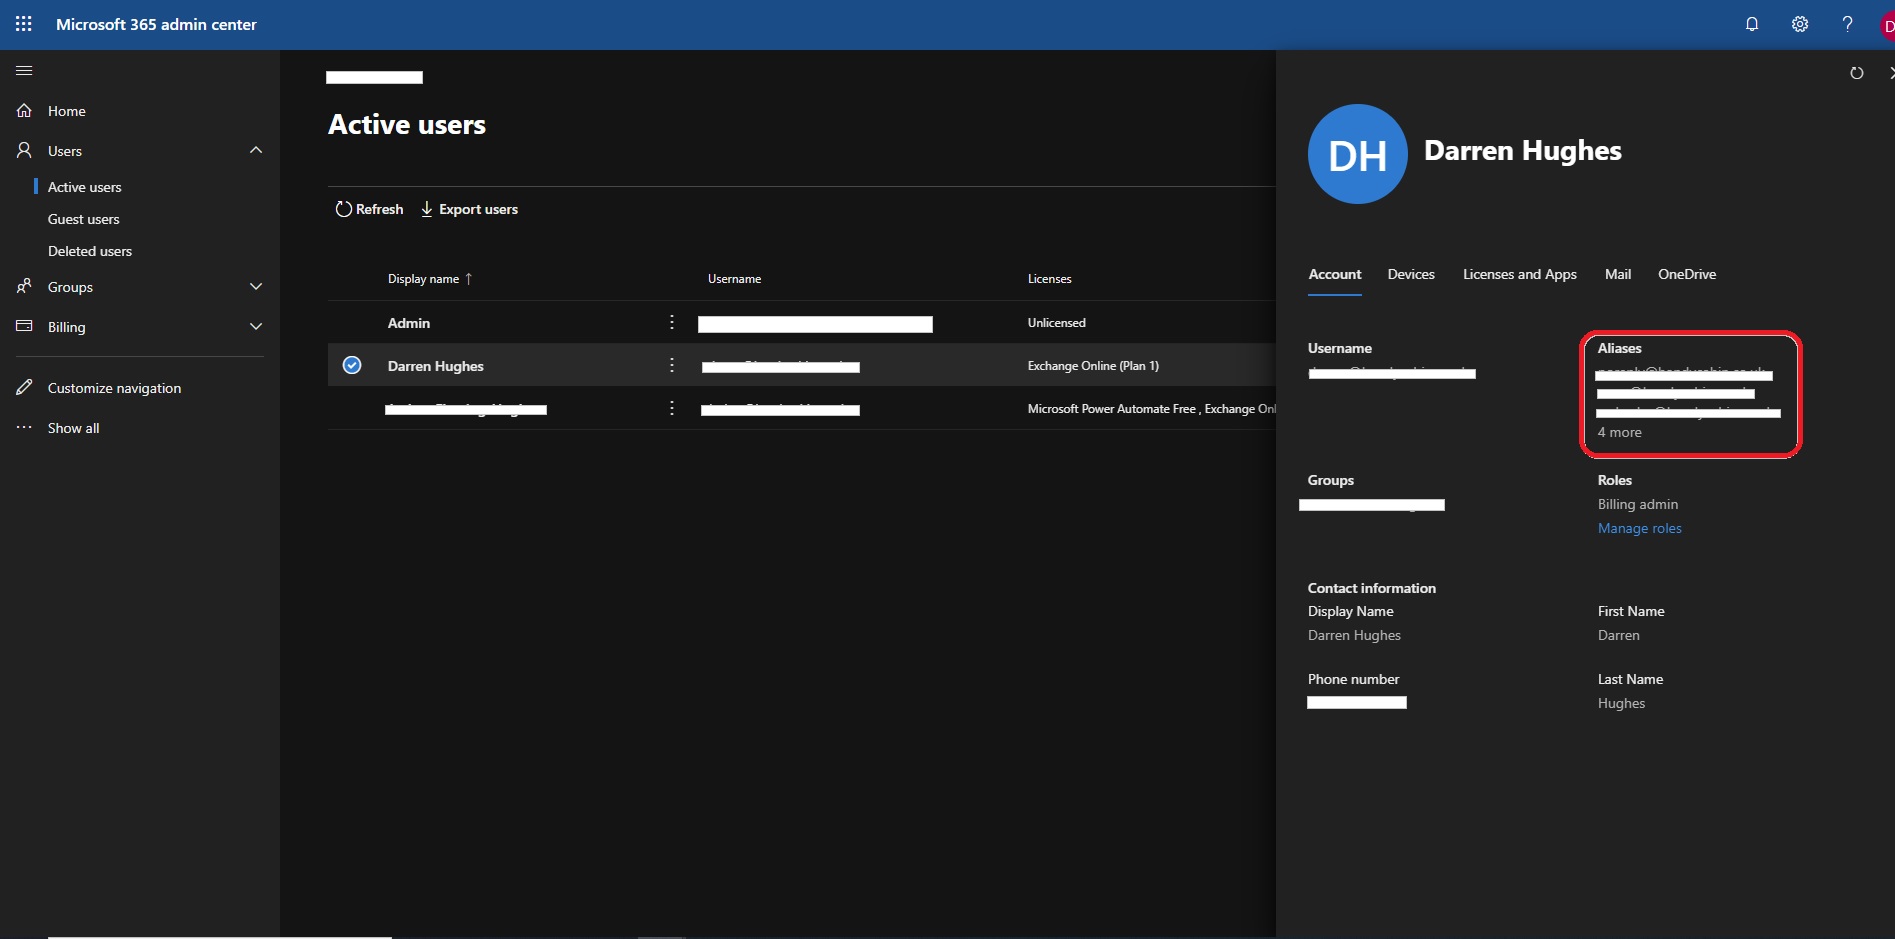Expand the Billing navigation section

point(256,327)
